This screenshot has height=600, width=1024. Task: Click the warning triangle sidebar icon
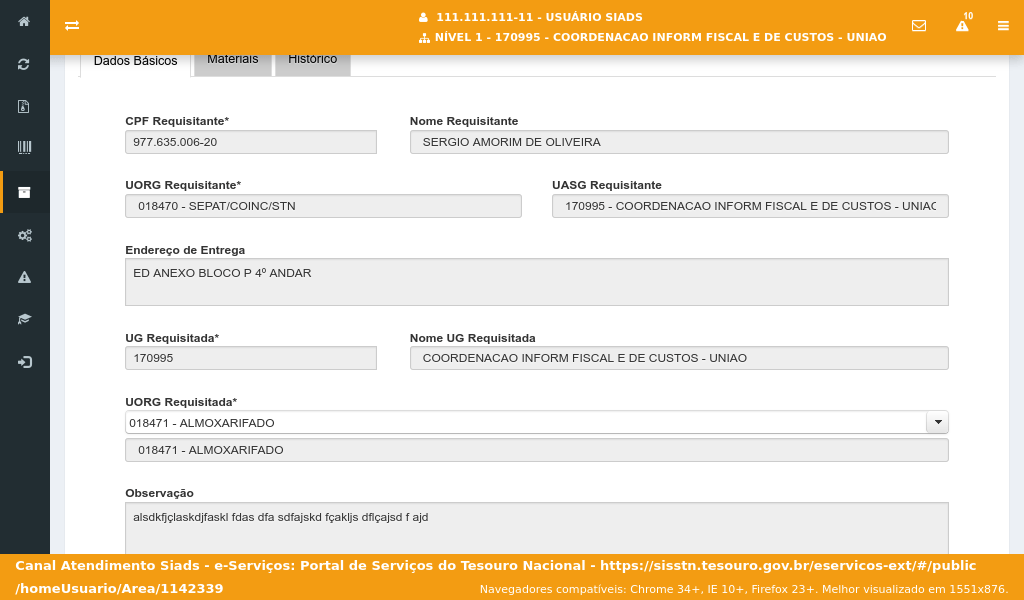24,277
